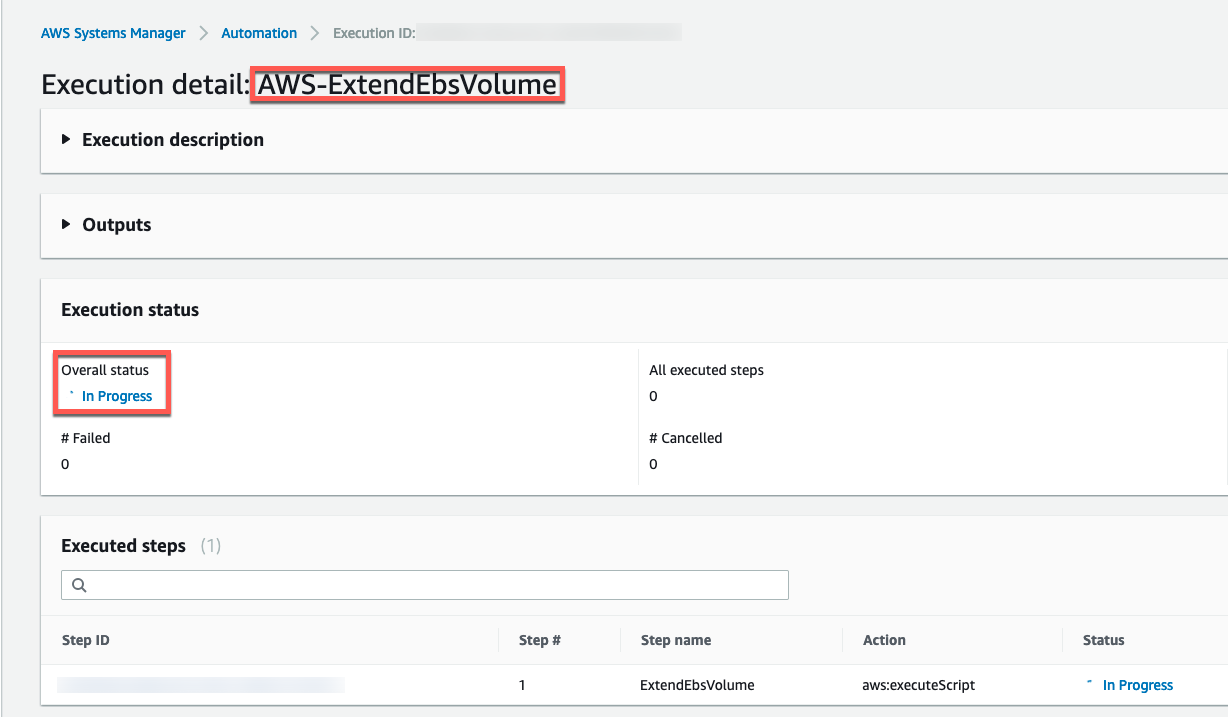Screen dimensions: 1228x721
Task: Click the Step ID column header
Action: (85, 640)
